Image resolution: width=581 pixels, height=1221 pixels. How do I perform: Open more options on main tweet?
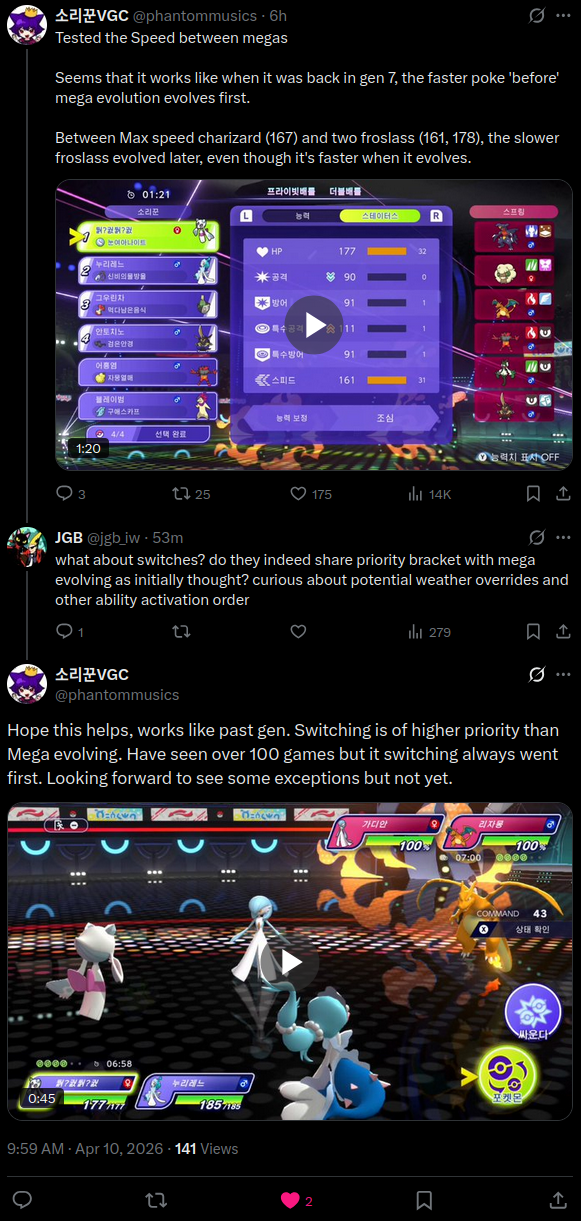pyautogui.click(x=565, y=675)
